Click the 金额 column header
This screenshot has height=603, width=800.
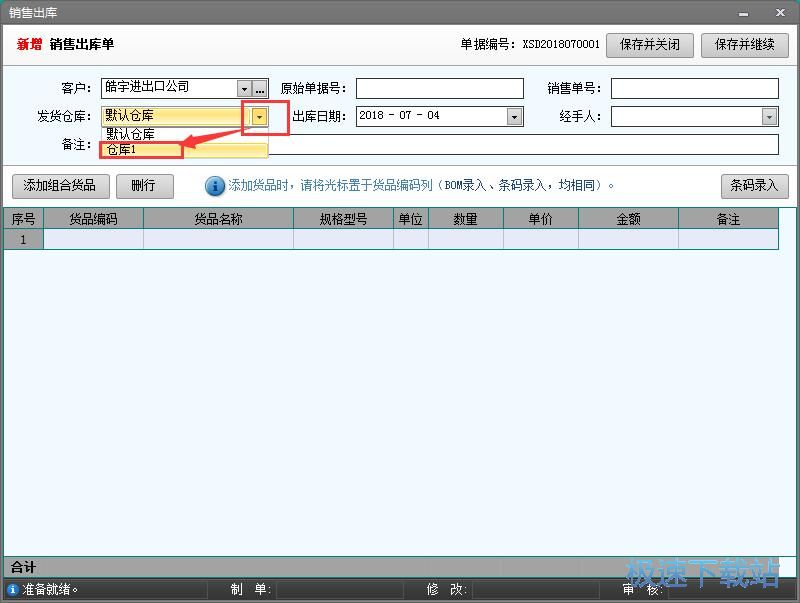tap(629, 219)
